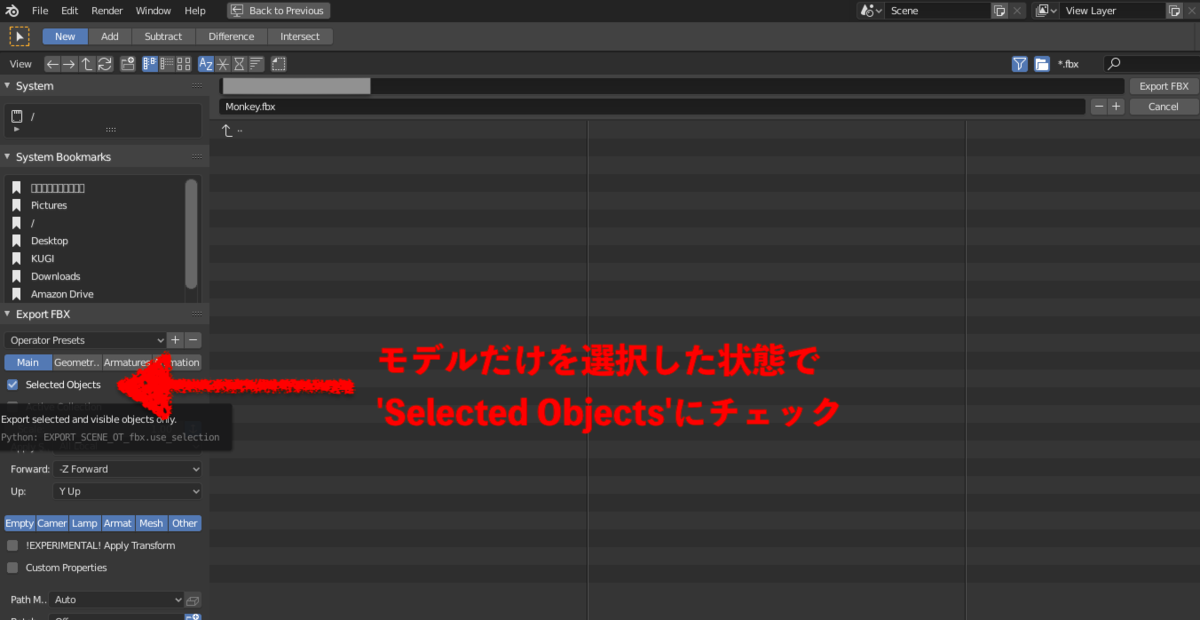This screenshot has height=620, width=1200.
Task: Toggle Empty object type
Action: 20,523
